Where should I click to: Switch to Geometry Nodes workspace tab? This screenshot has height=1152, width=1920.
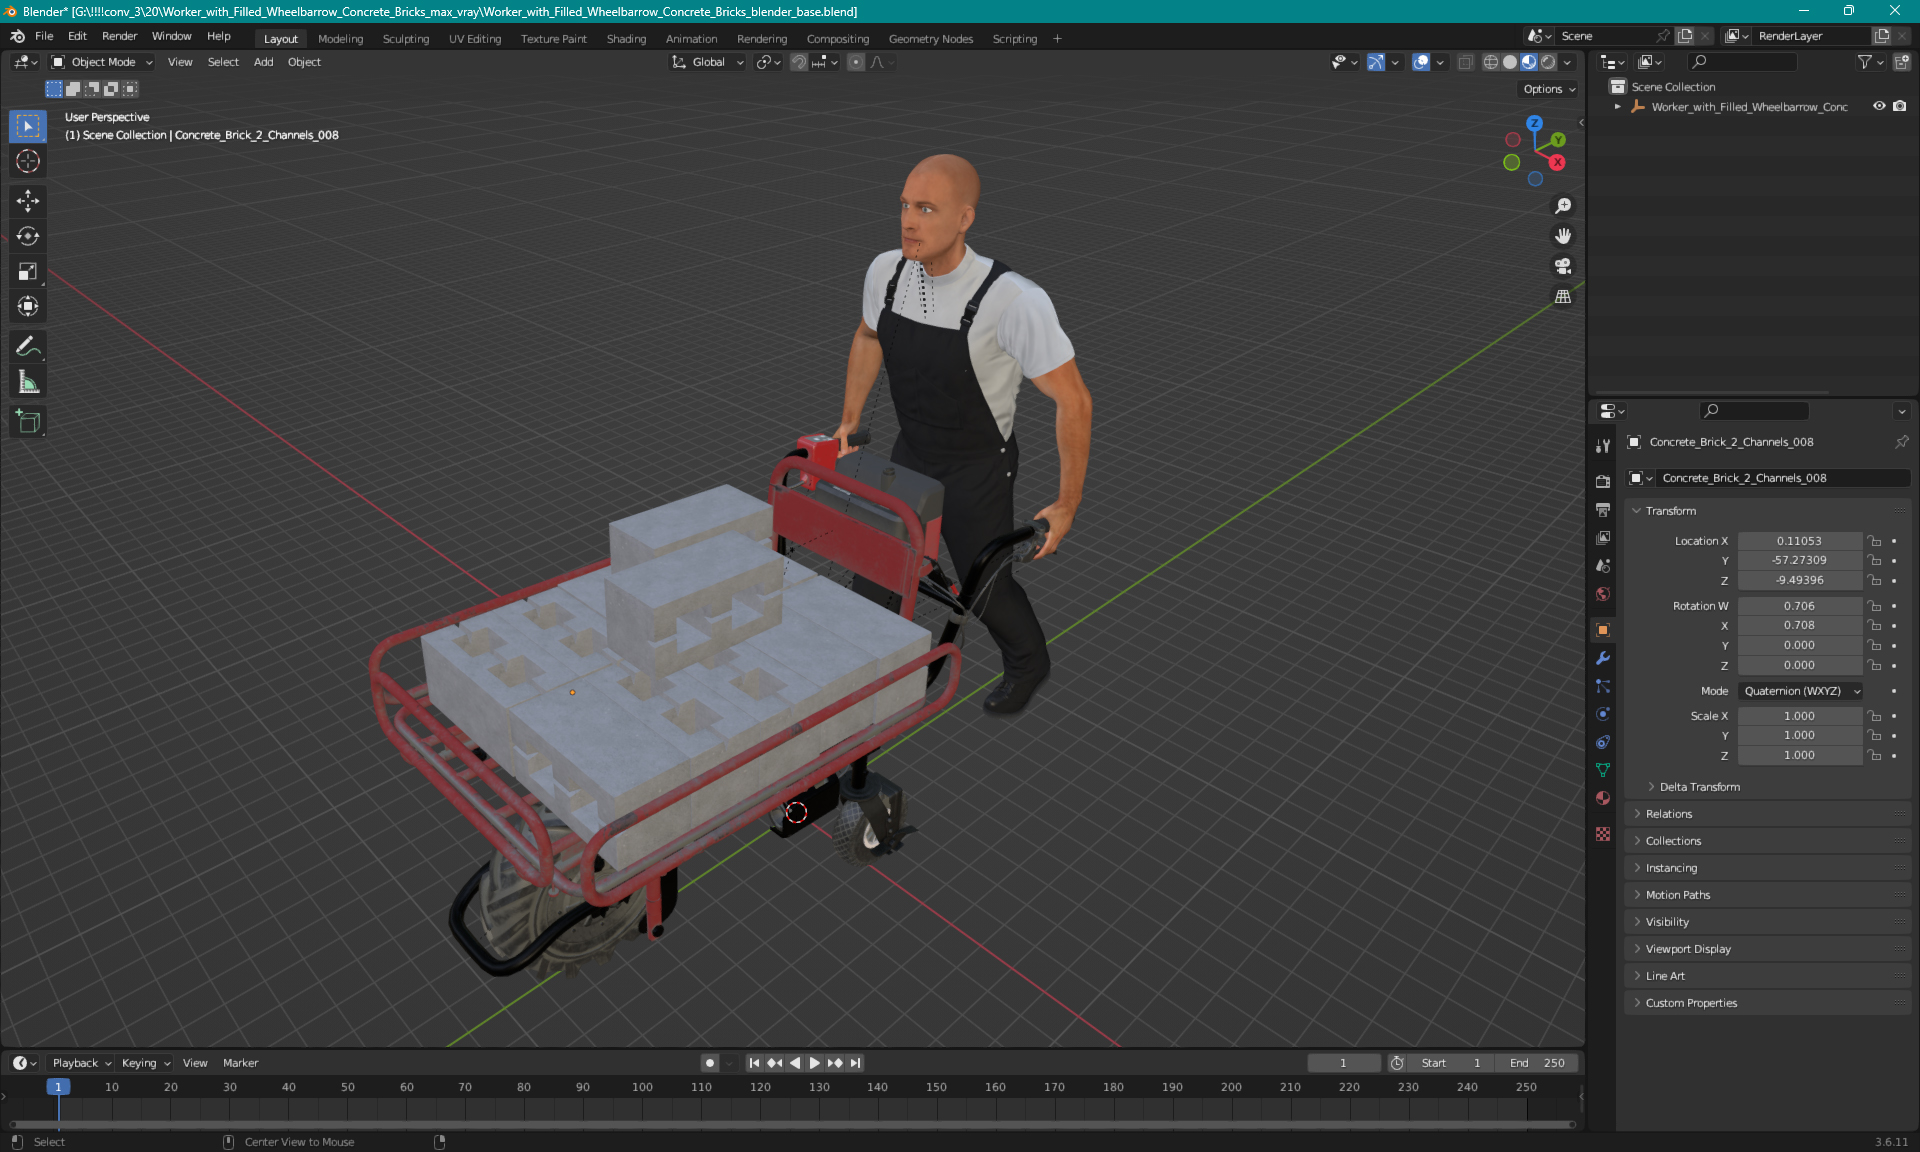(930, 39)
